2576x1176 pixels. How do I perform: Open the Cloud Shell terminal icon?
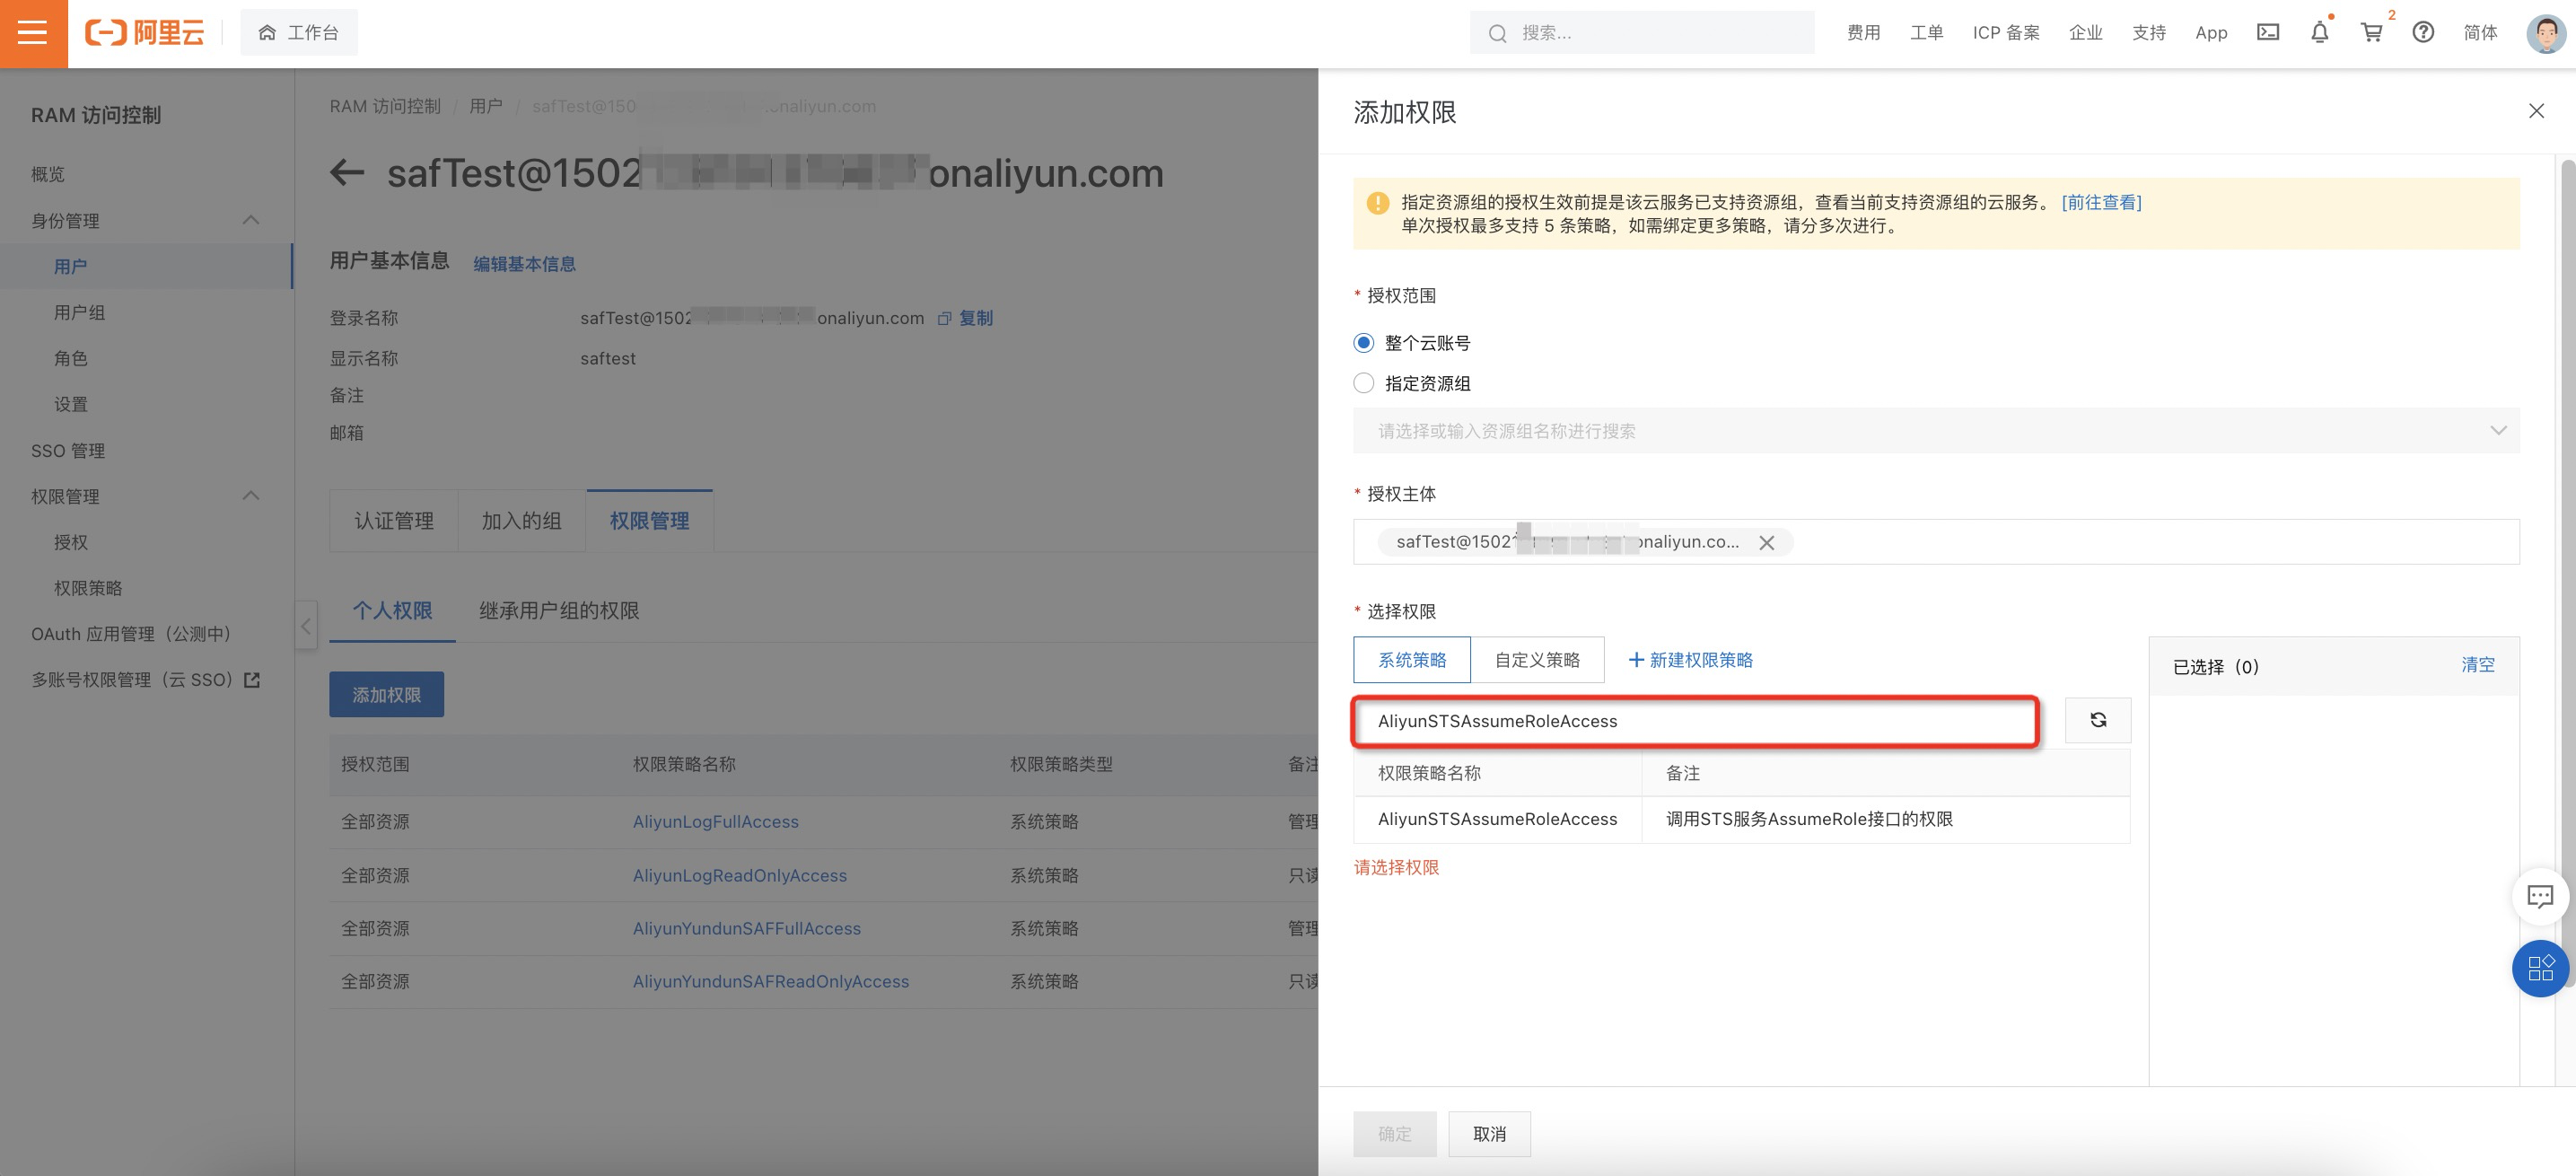(x=2267, y=32)
